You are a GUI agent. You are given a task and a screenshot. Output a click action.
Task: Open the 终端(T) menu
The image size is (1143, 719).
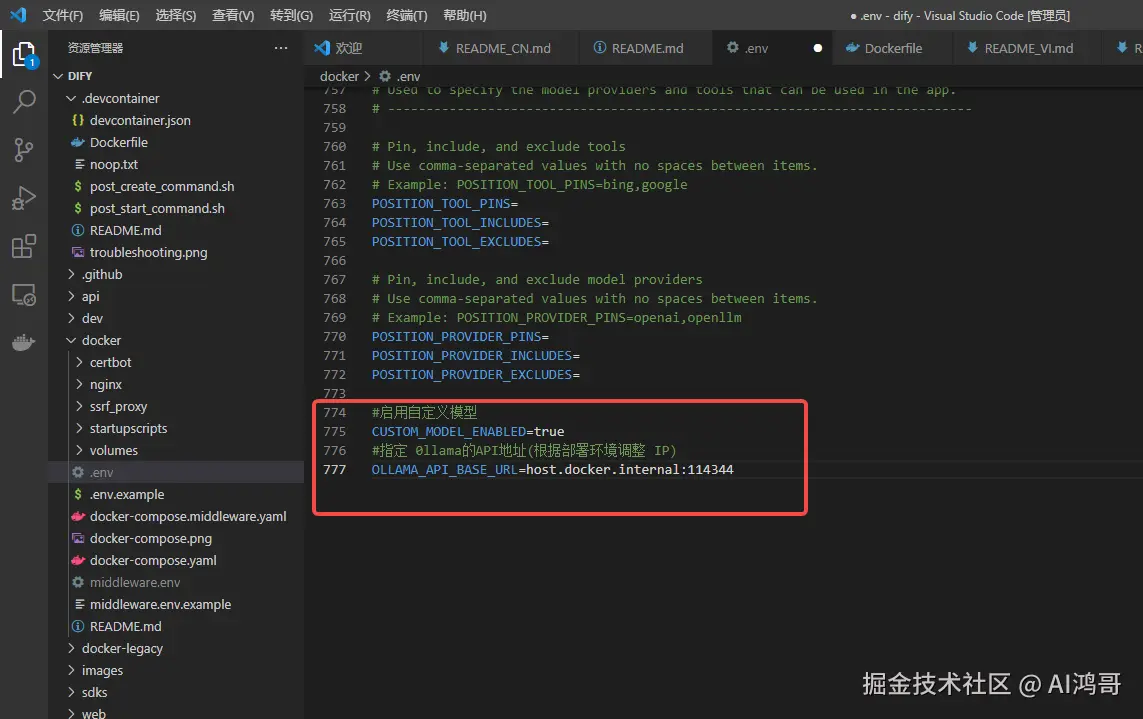coord(406,15)
